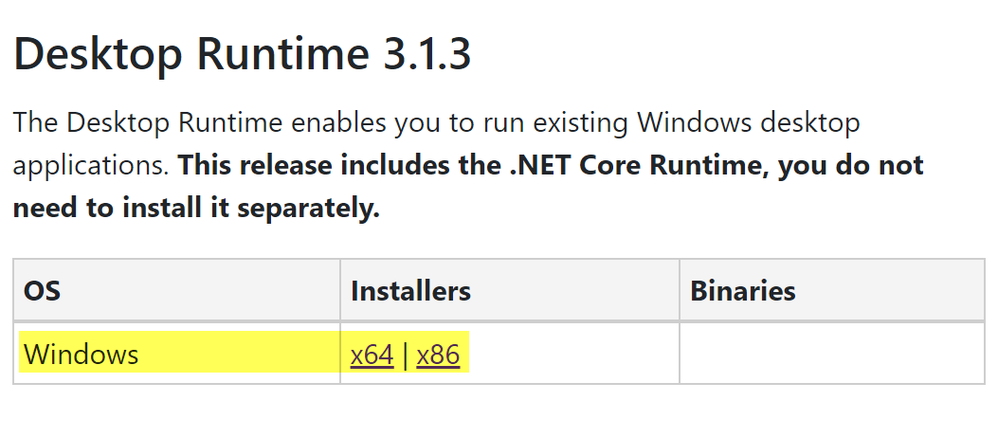This screenshot has height=421, width=998.
Task: Click the empty Binaries cell in Windows row
Action: 832,353
